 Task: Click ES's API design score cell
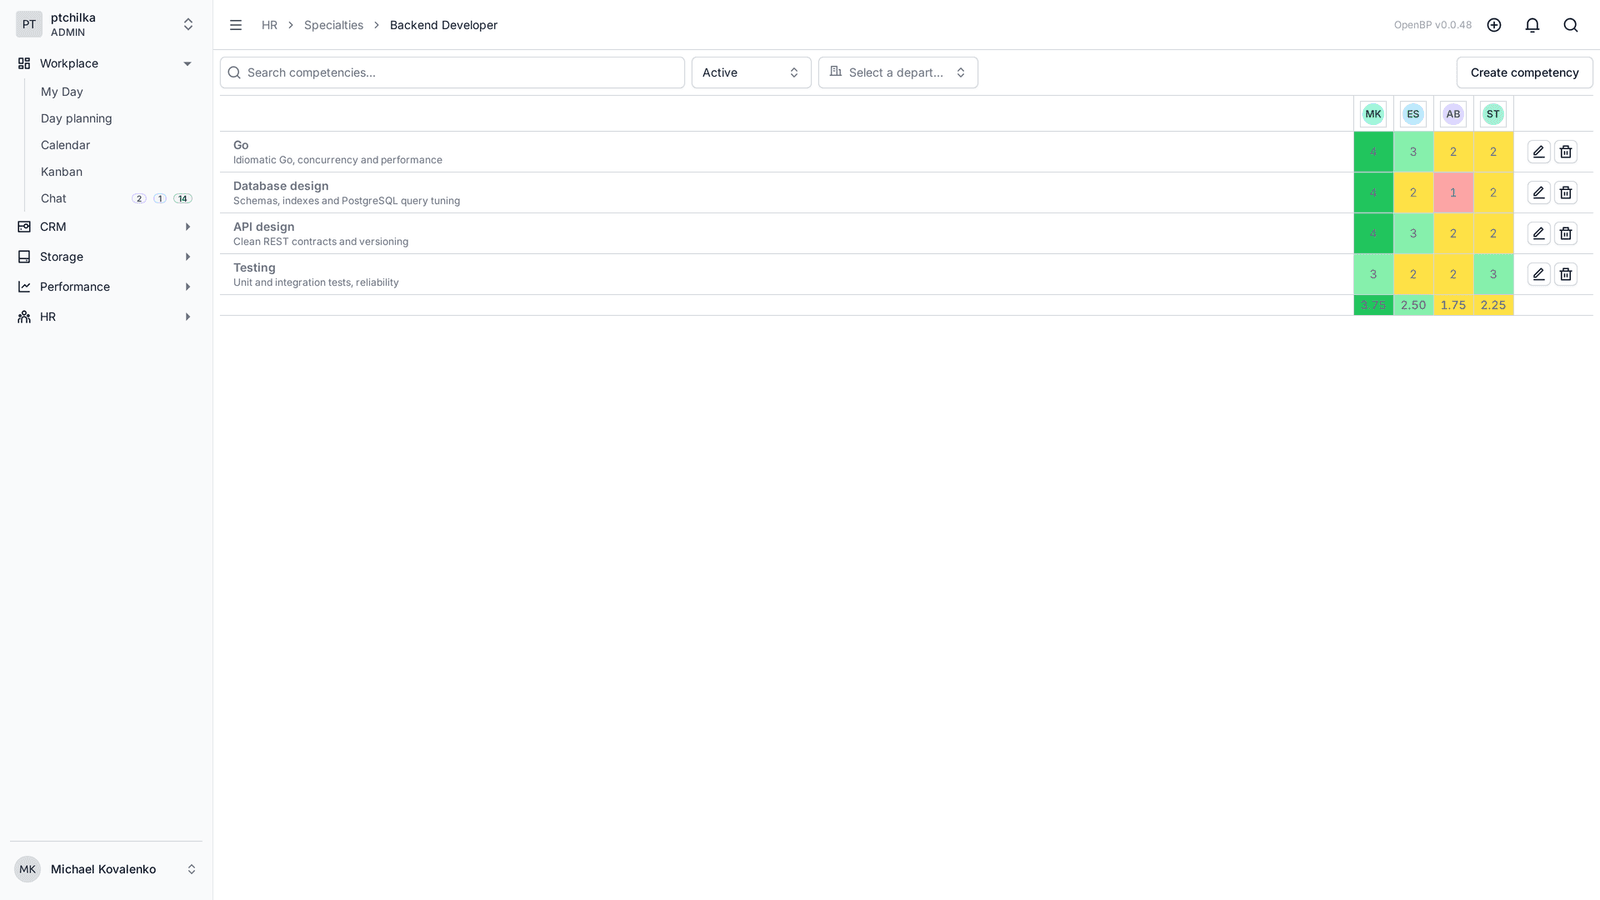point(1413,233)
